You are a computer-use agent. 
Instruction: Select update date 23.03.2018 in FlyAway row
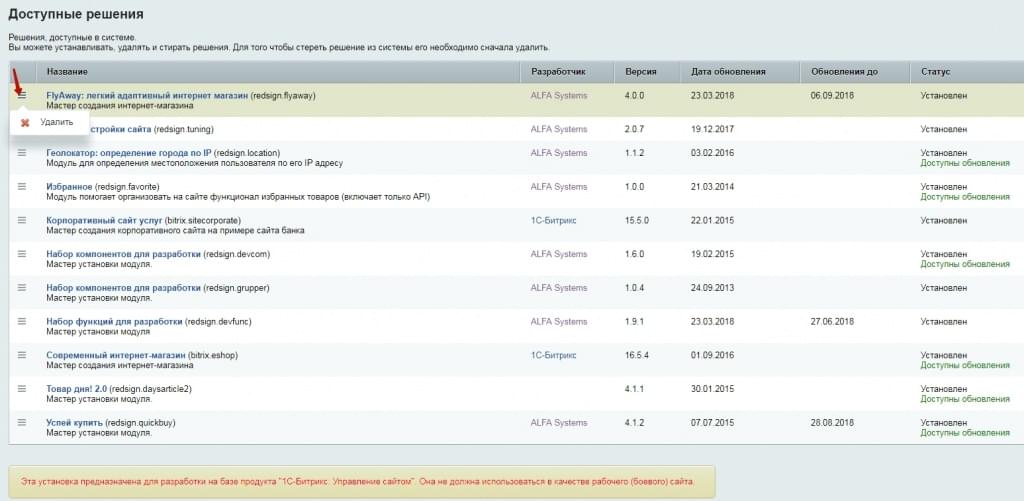[712, 95]
